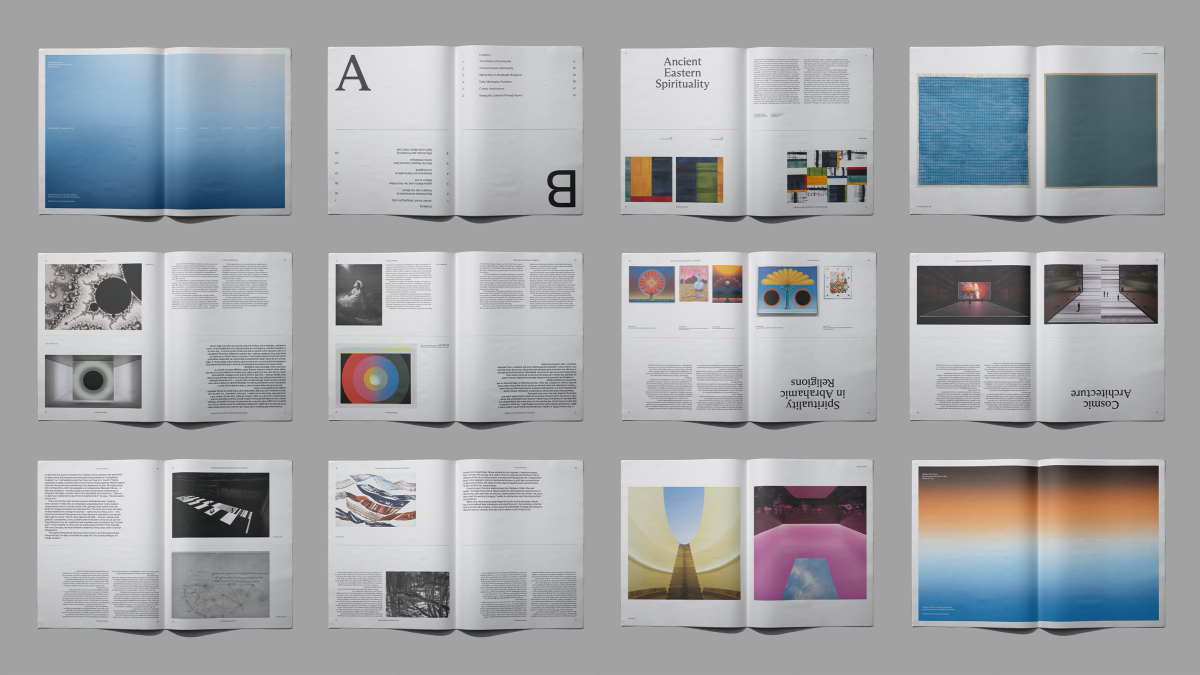Screen dimensions: 1200x675
Task: Click the colorful block collage artwork
Action: coord(826,179)
